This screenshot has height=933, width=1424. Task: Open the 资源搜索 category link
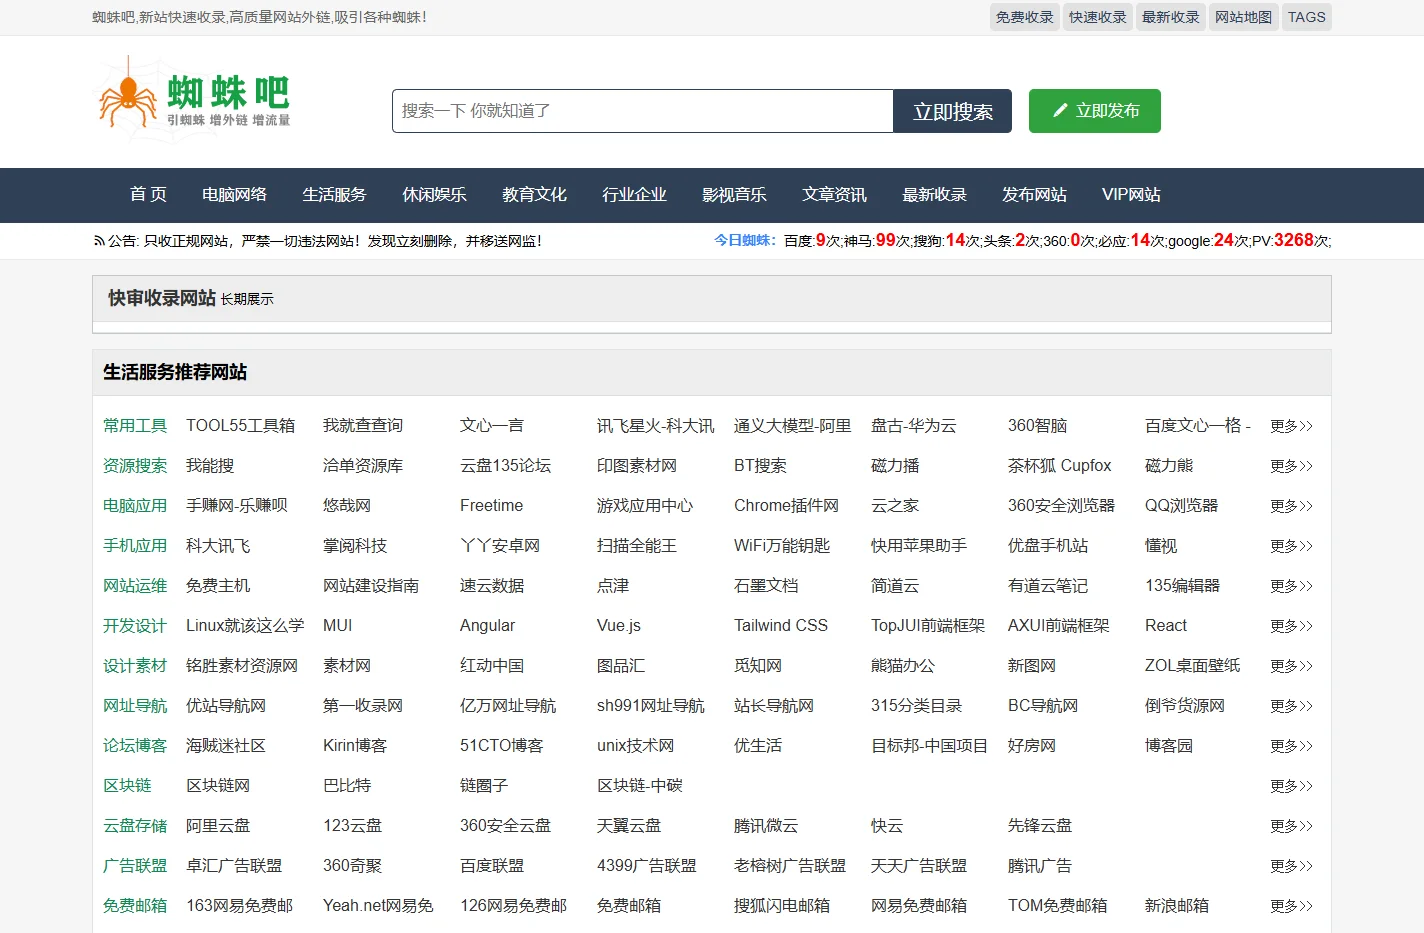(135, 466)
